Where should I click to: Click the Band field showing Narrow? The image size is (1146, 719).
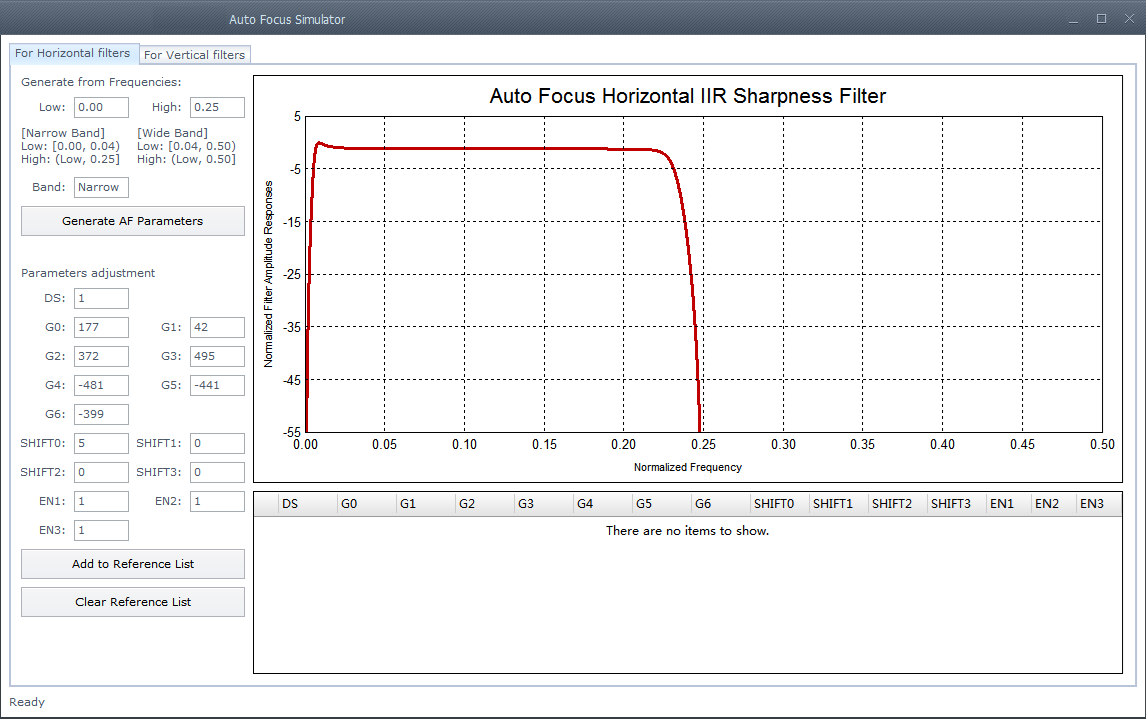[x=101, y=187]
